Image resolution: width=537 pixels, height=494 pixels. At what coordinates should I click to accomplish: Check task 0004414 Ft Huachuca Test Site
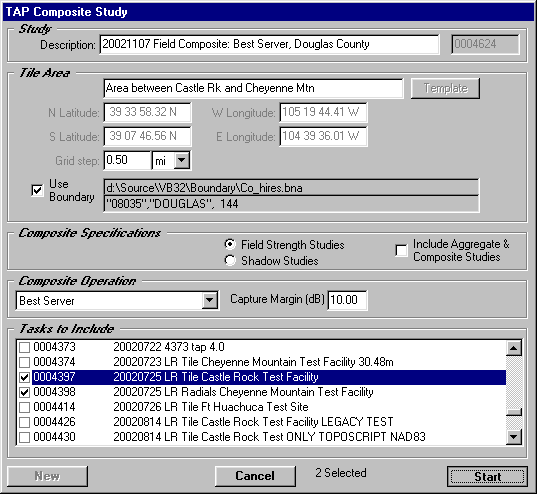[24, 407]
